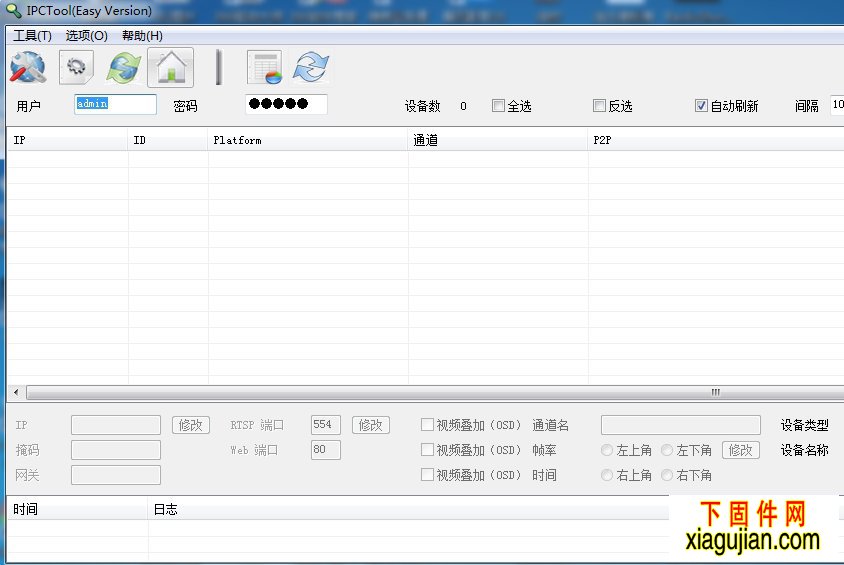
Task: Click the IPCTool magnifier title icon
Action: click(13, 10)
